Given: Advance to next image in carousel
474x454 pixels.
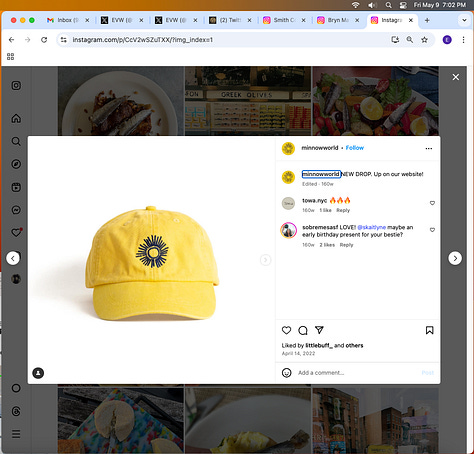Looking at the screenshot, I should [x=265, y=260].
